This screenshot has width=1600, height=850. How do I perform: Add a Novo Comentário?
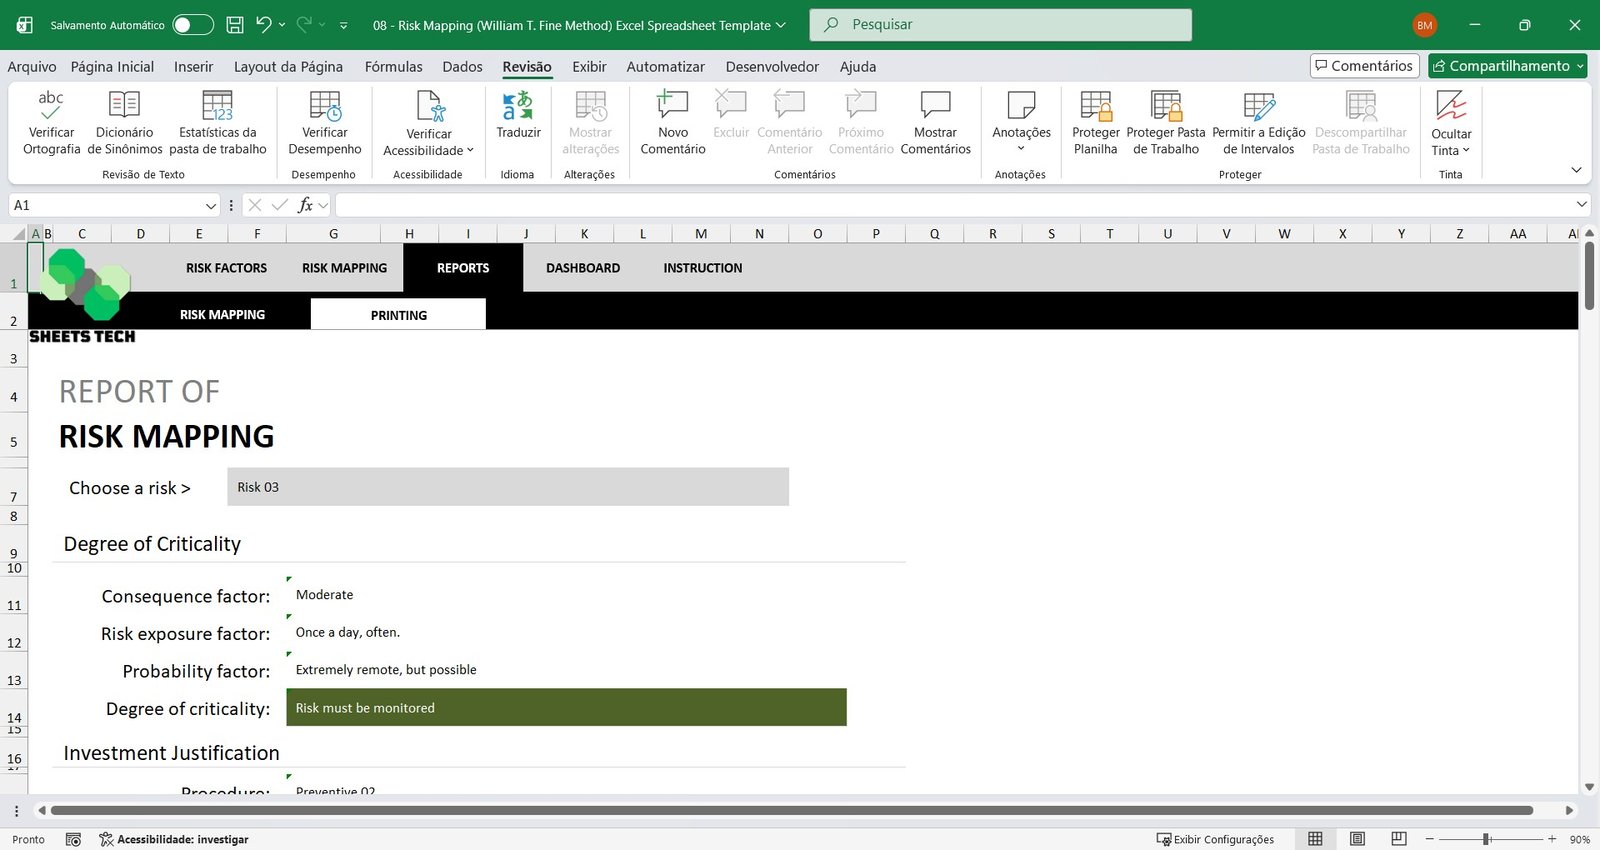(x=672, y=105)
